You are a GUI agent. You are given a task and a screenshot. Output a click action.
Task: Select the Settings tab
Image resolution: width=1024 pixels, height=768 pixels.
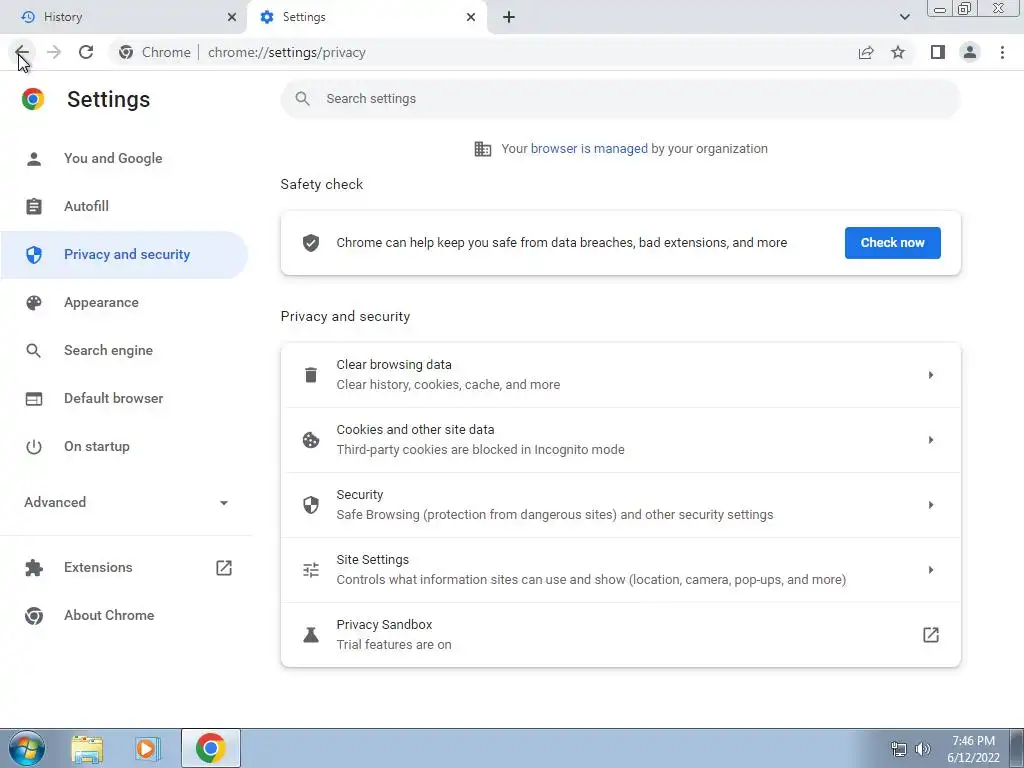(366, 17)
